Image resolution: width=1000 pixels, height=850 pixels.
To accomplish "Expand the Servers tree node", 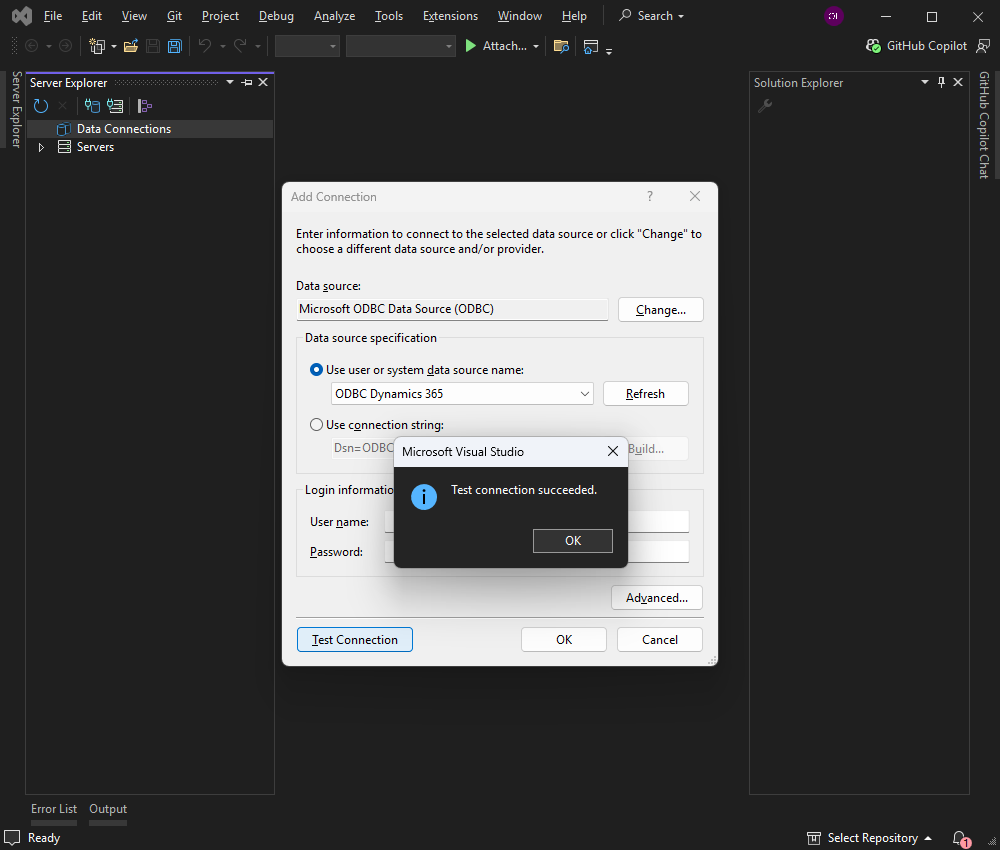I will [x=41, y=147].
